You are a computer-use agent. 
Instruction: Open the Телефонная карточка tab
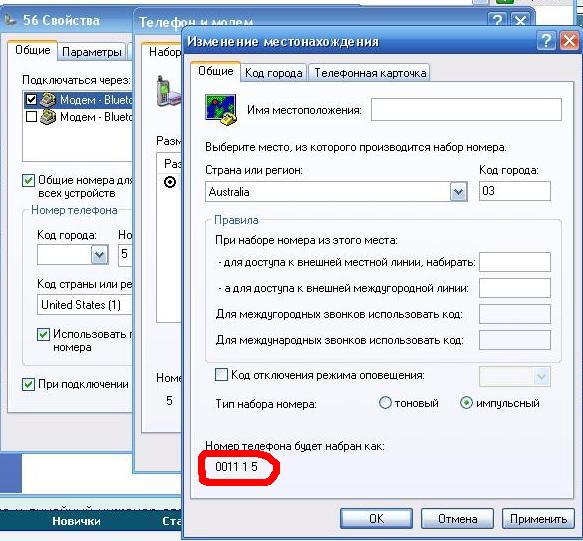[370, 73]
